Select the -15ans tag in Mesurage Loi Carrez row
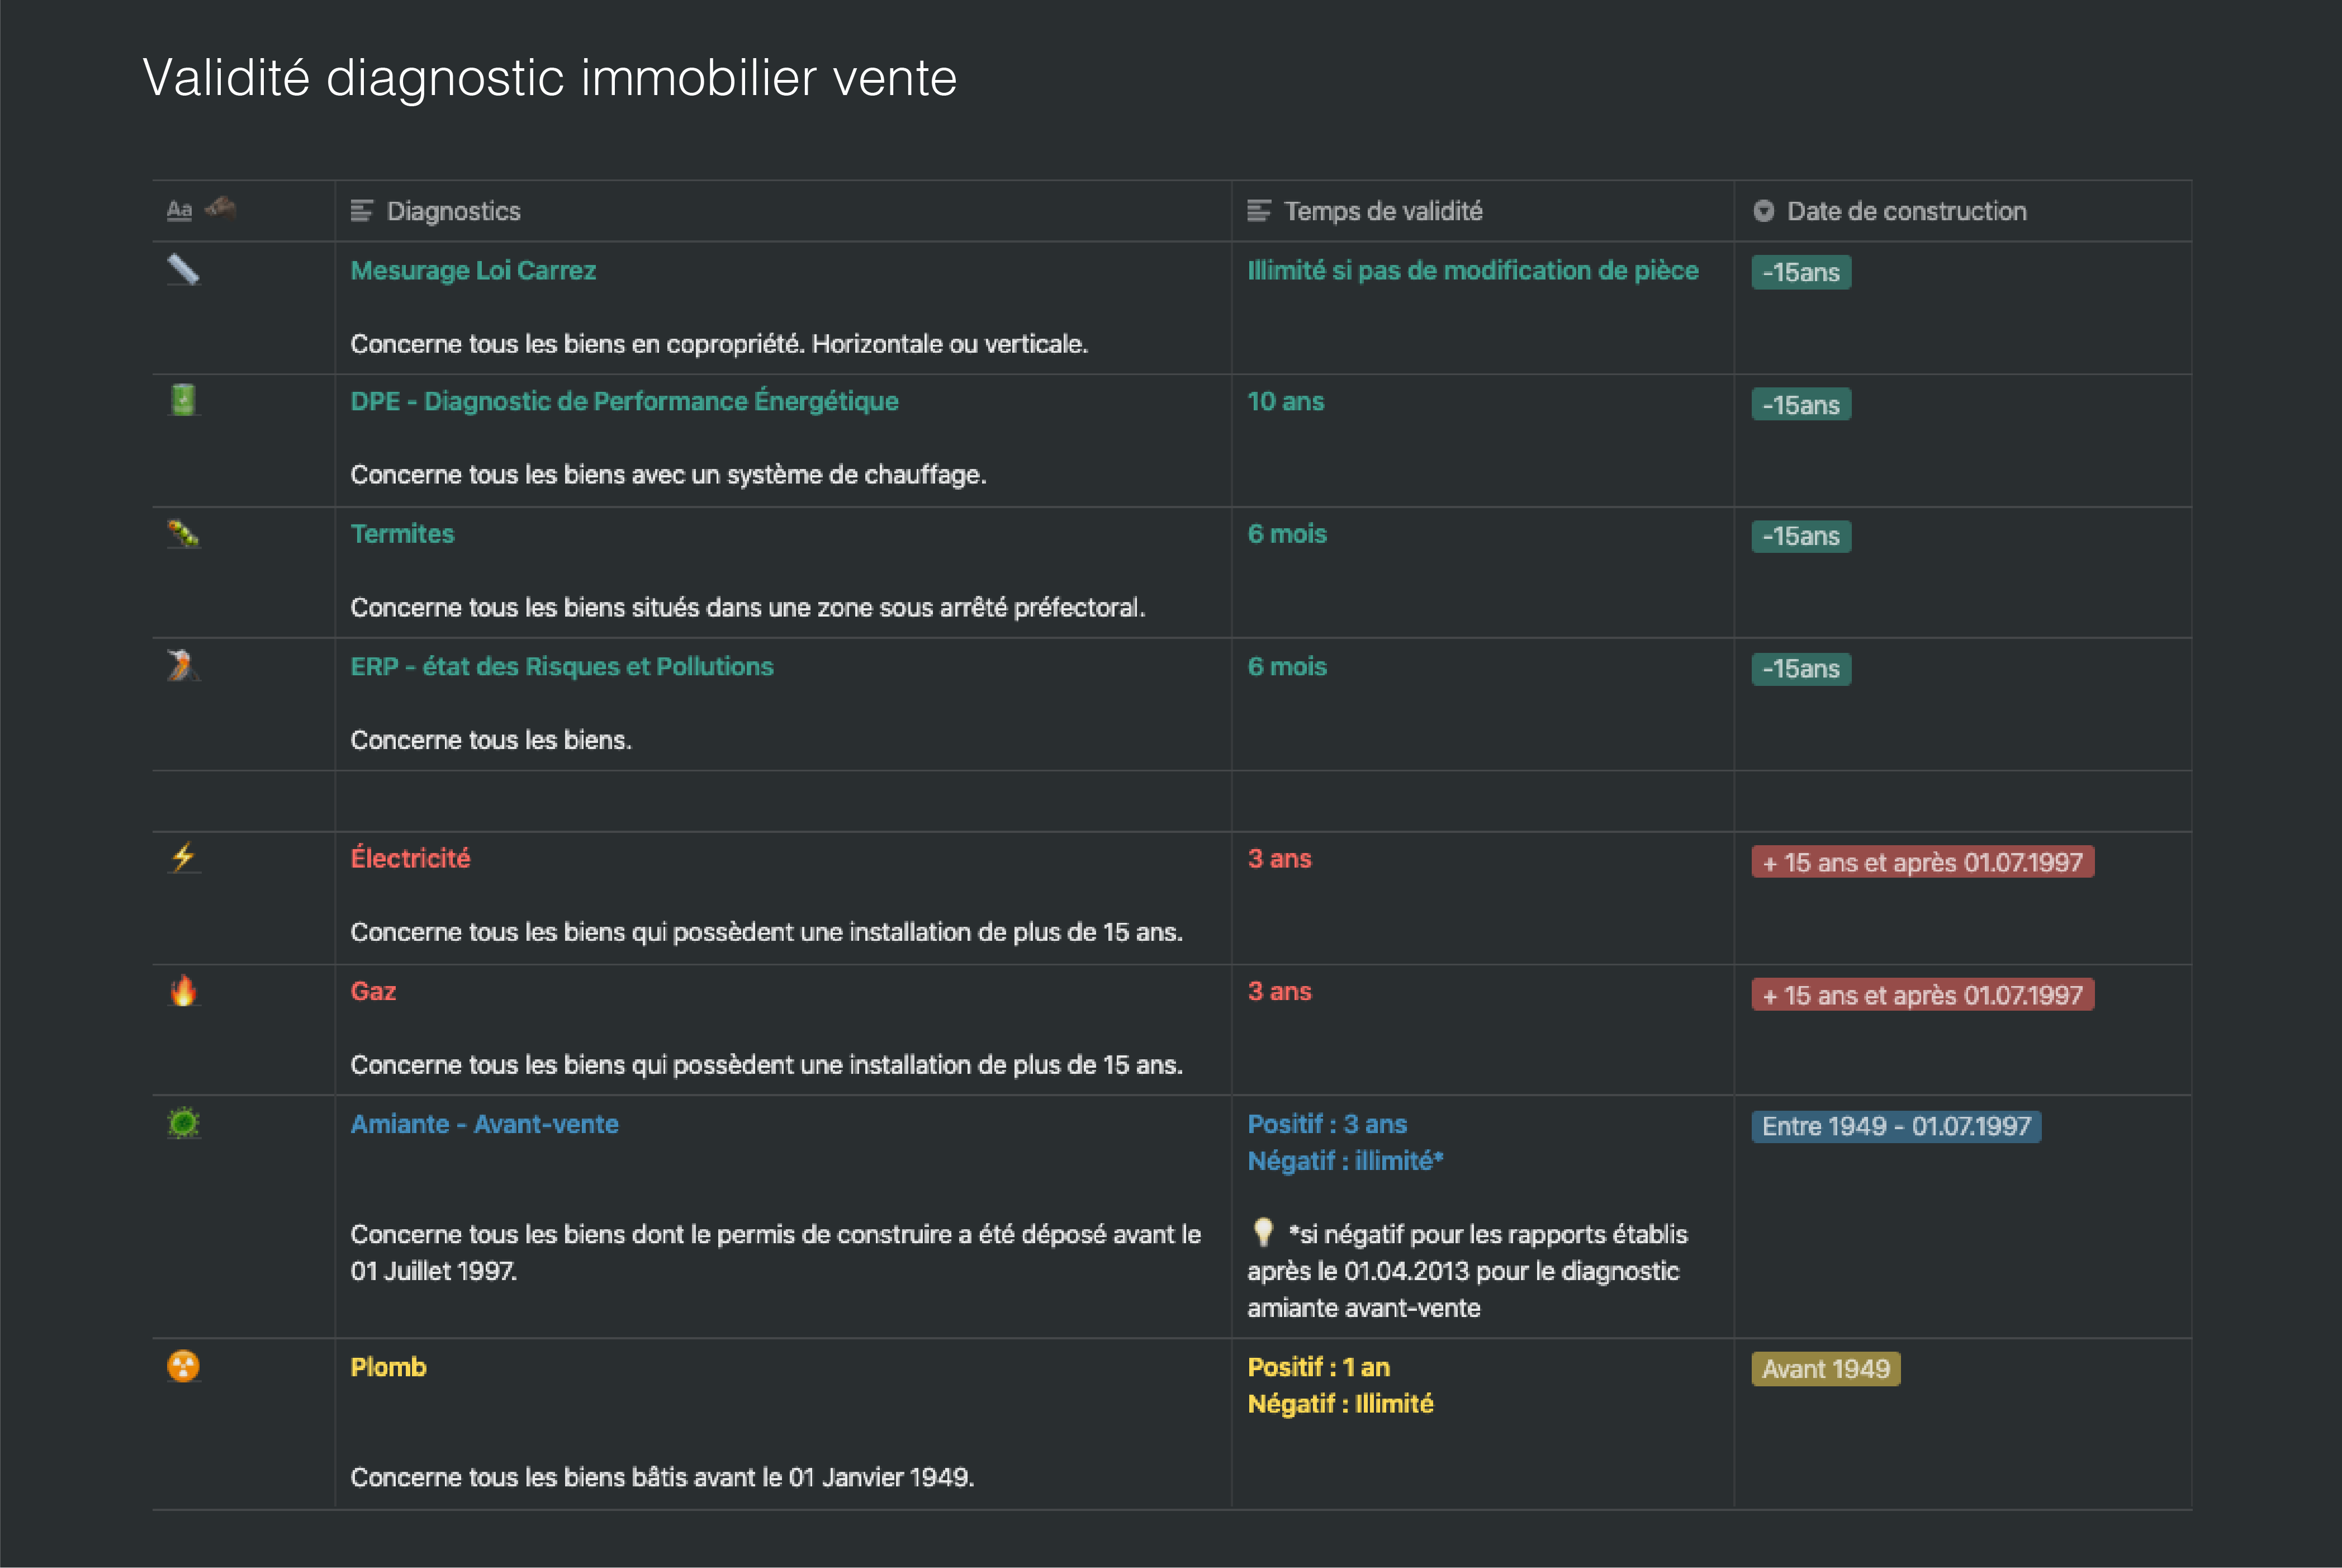The width and height of the screenshot is (2342, 1568). [x=1801, y=272]
